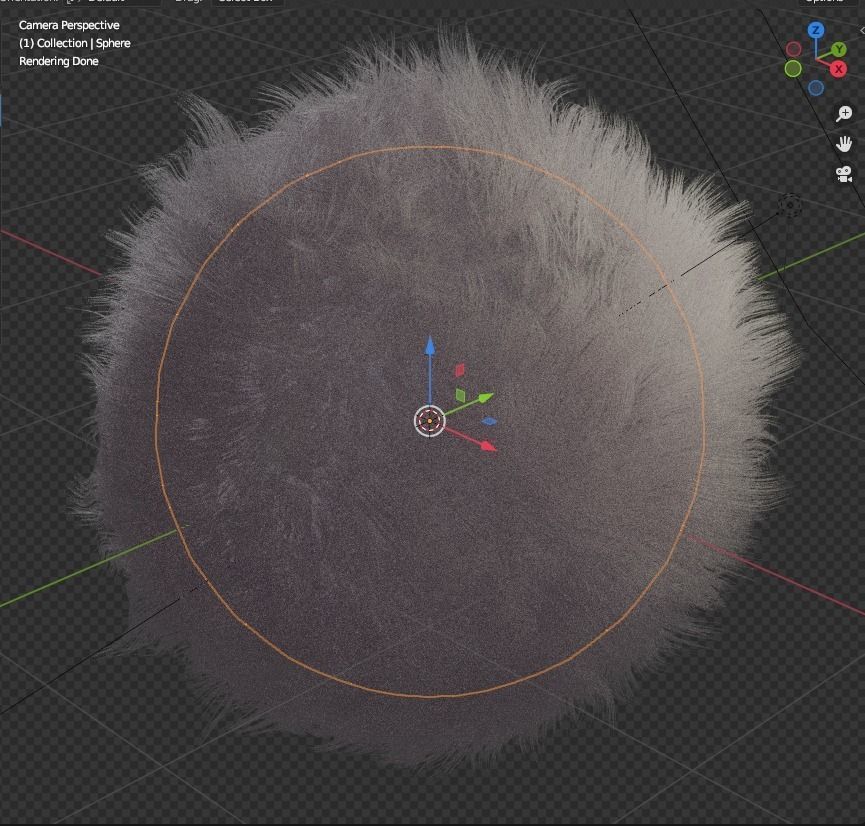Select the point light object
This screenshot has height=826, width=865.
[790, 205]
